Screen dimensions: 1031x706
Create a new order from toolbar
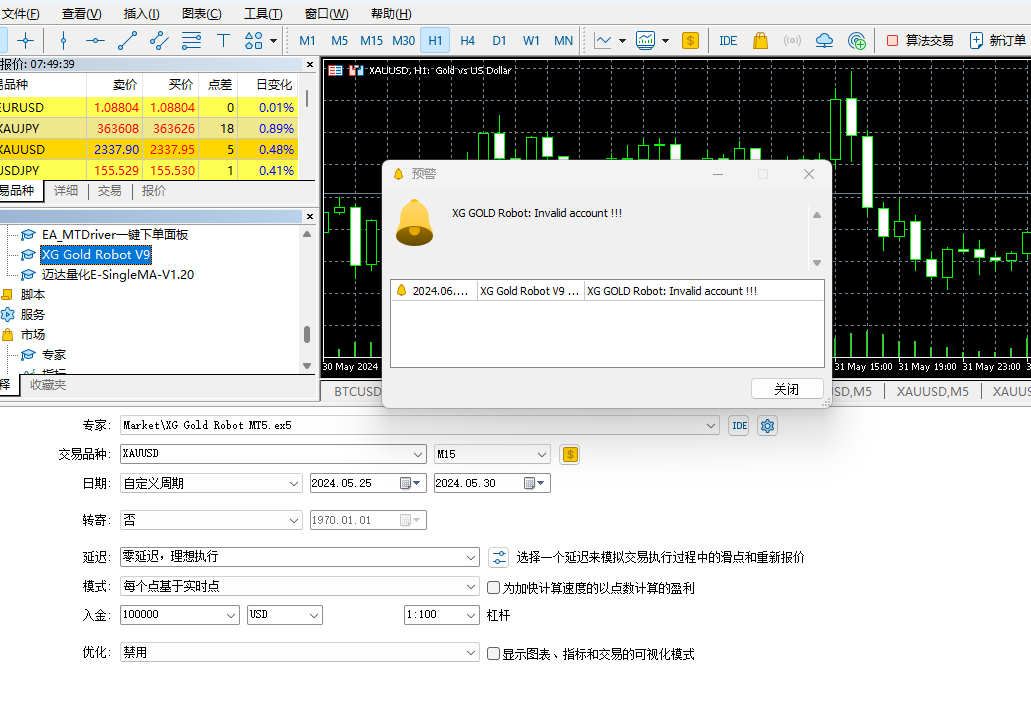tap(998, 41)
